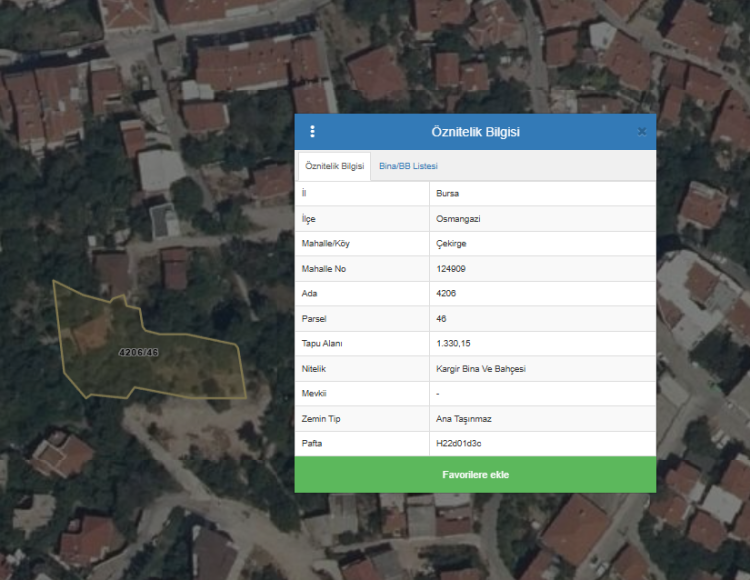Switch to the Bina/BB Listesi tab
The image size is (750, 580).
(x=408, y=166)
